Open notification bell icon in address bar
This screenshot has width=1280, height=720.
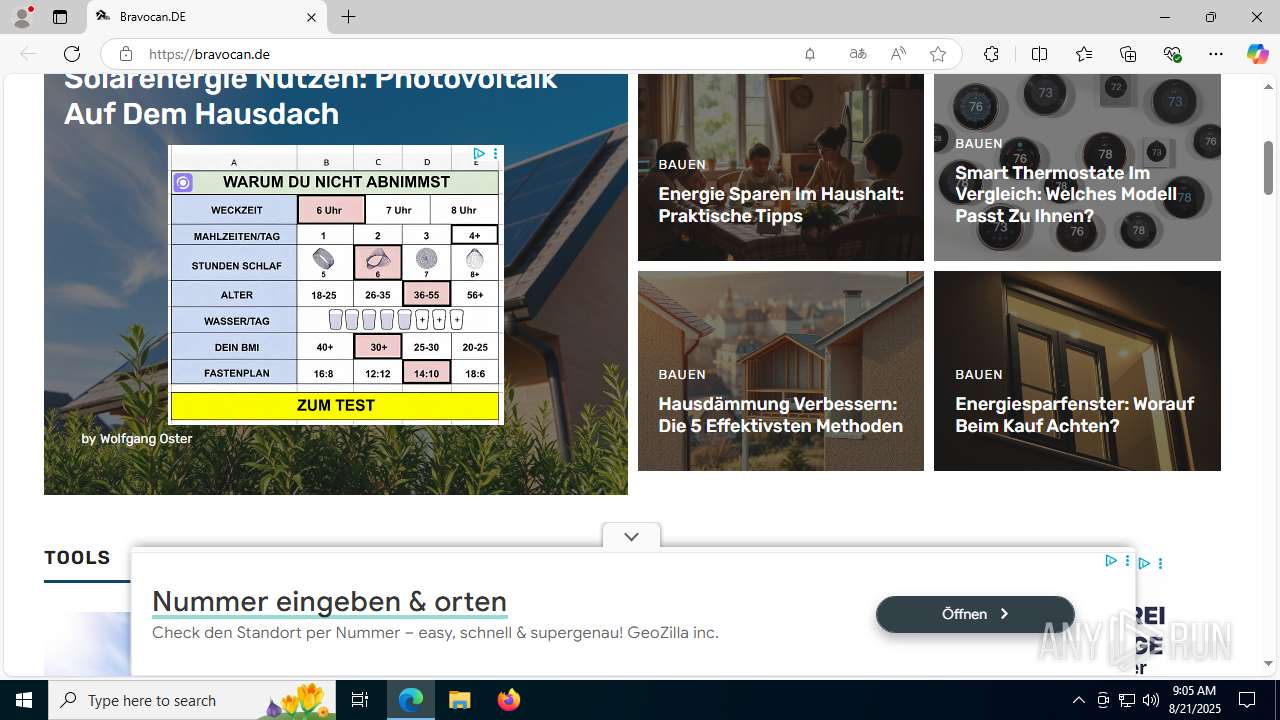810,54
